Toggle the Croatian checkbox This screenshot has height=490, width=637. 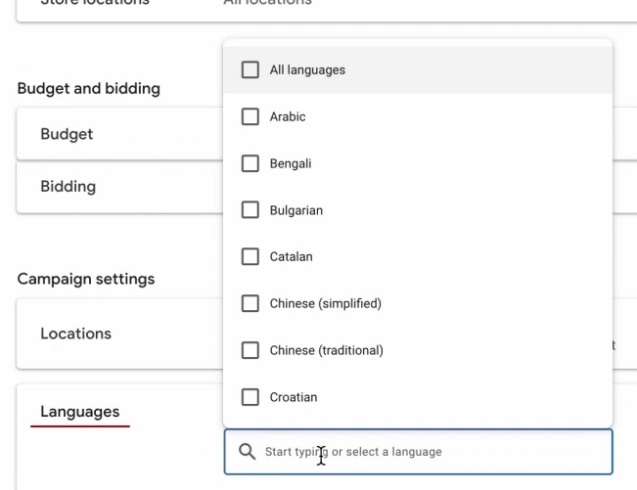tap(250, 397)
